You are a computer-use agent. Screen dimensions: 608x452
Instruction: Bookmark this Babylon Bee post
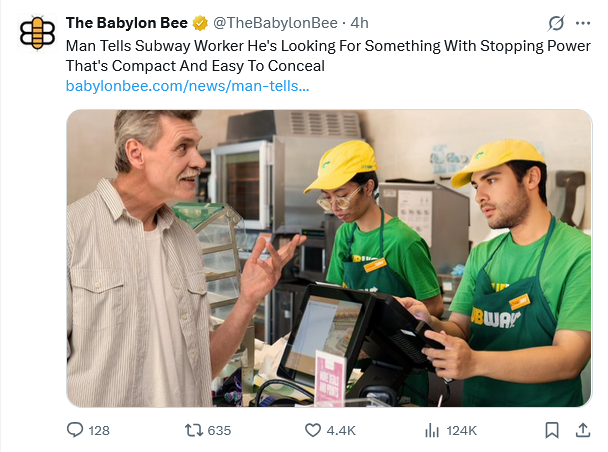point(552,430)
